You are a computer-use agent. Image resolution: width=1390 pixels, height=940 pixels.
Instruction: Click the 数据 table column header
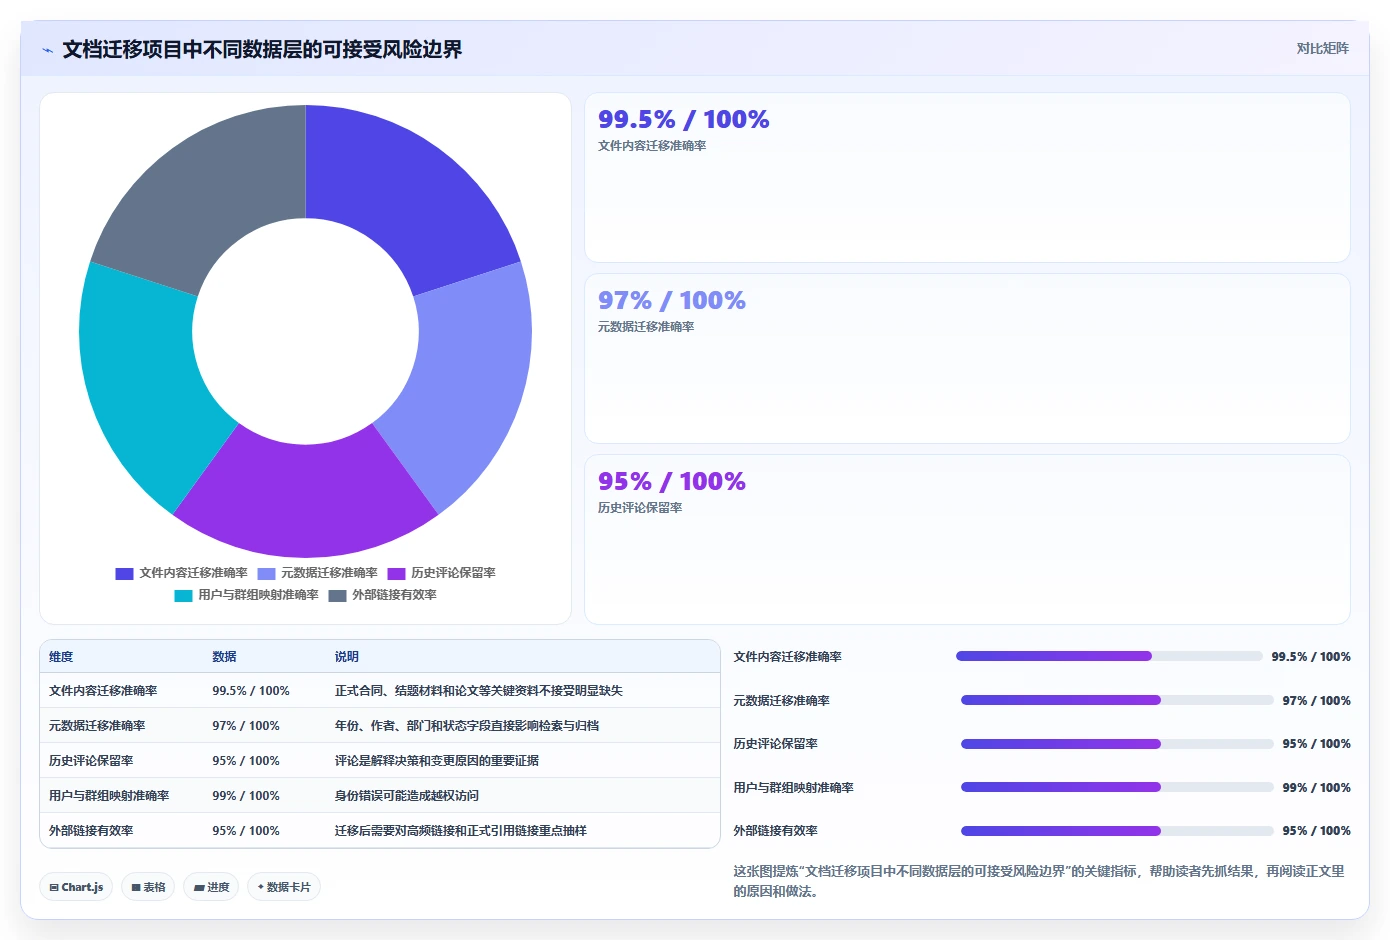click(224, 657)
